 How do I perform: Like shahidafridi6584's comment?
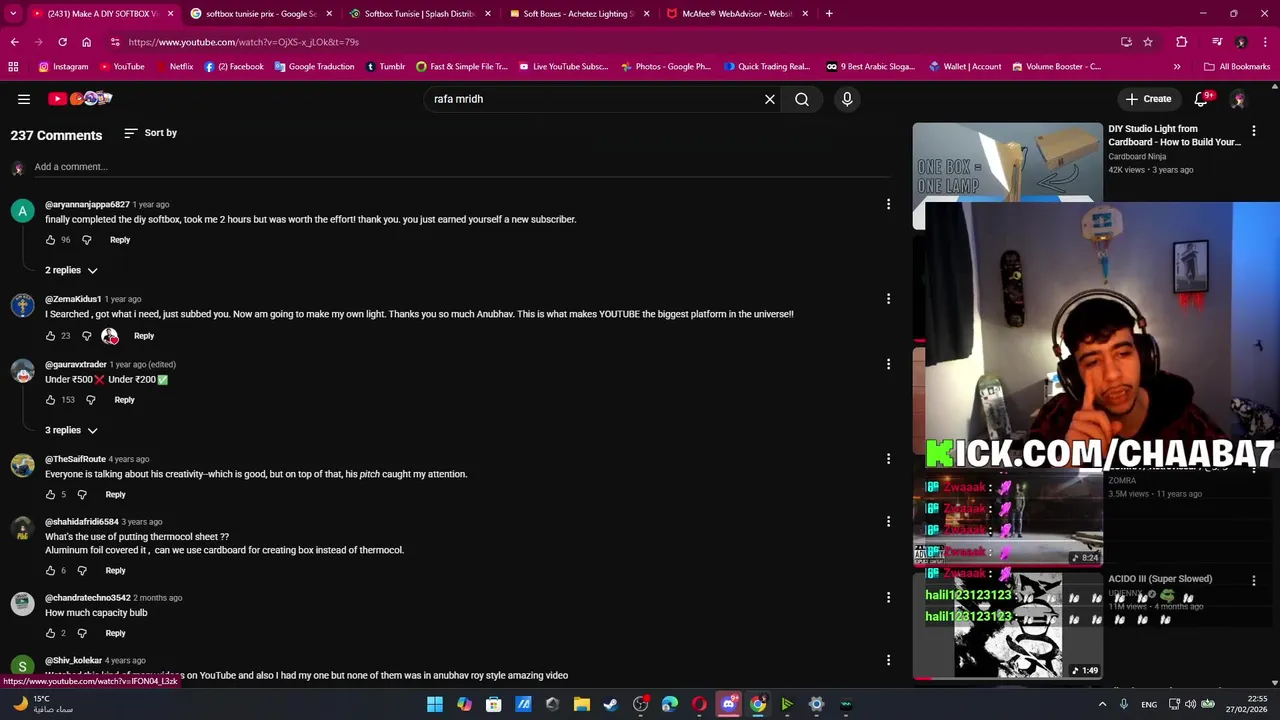pos(50,571)
